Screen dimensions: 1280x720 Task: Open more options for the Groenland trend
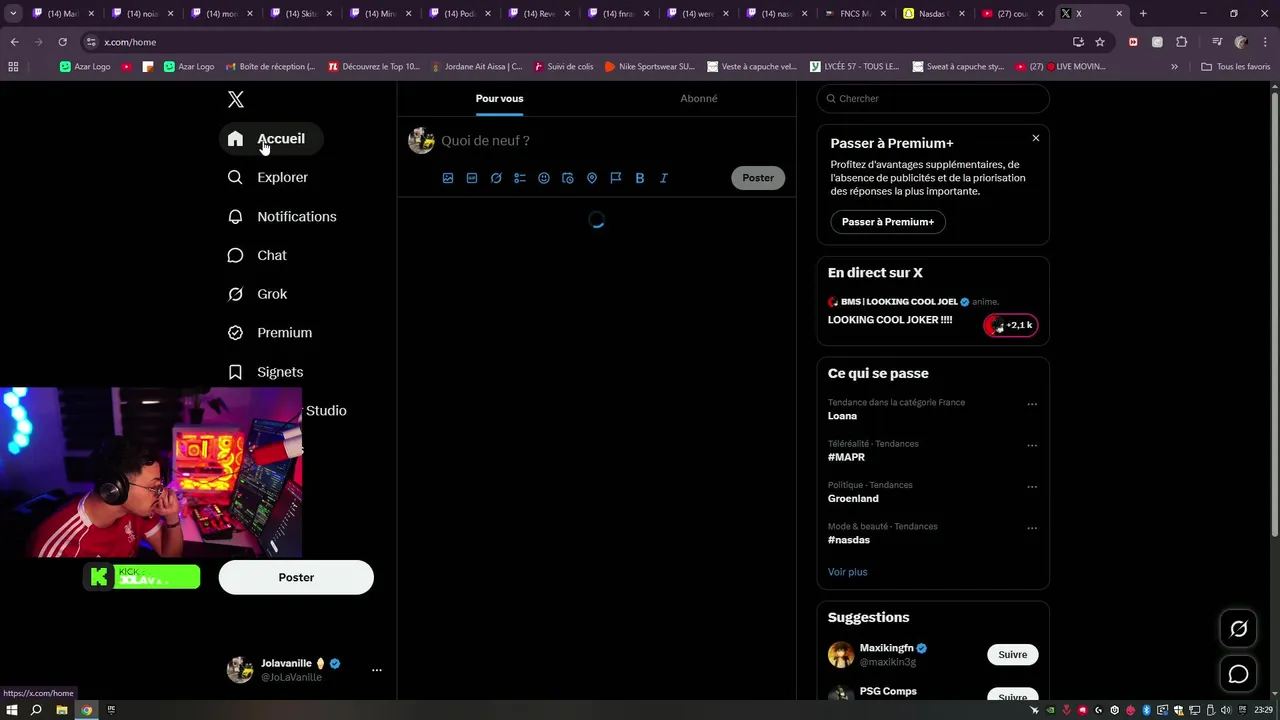1032,487
